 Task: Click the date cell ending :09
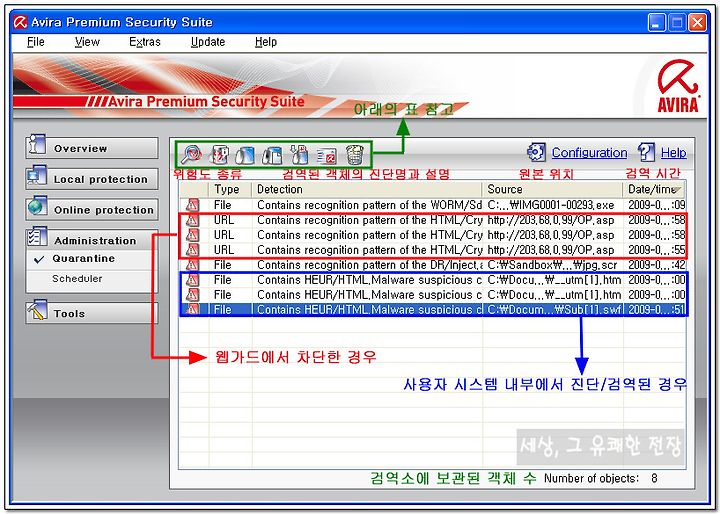point(657,205)
